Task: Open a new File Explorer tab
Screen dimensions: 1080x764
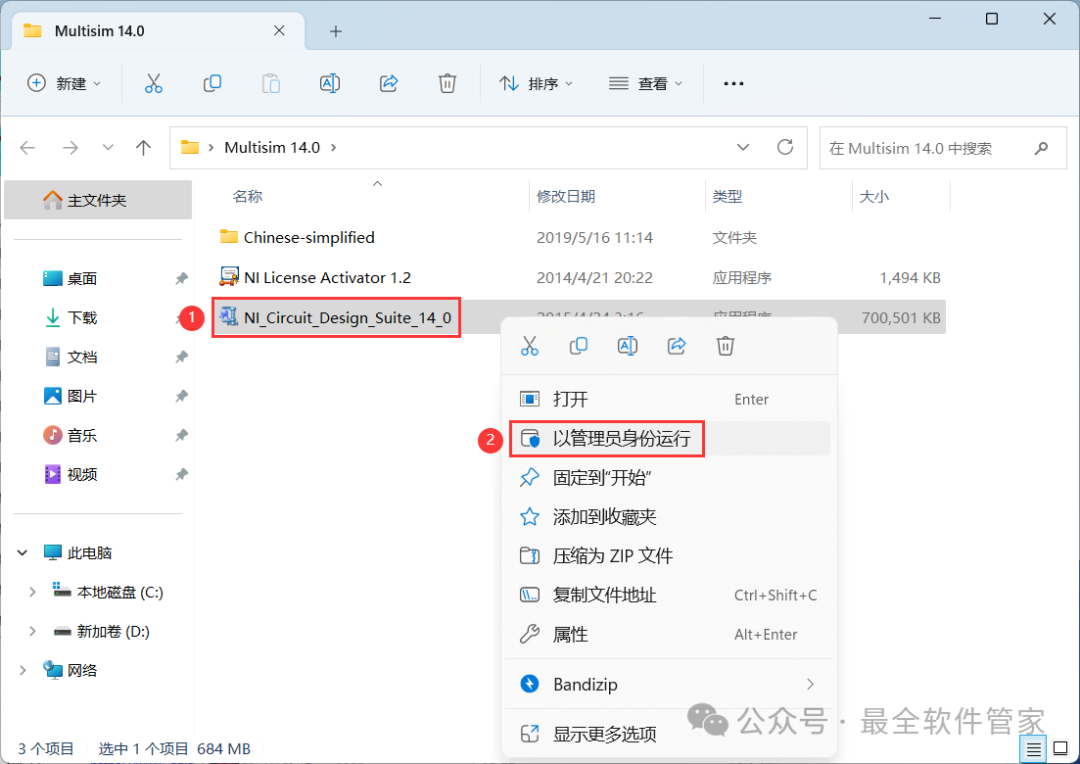Action: pos(335,31)
